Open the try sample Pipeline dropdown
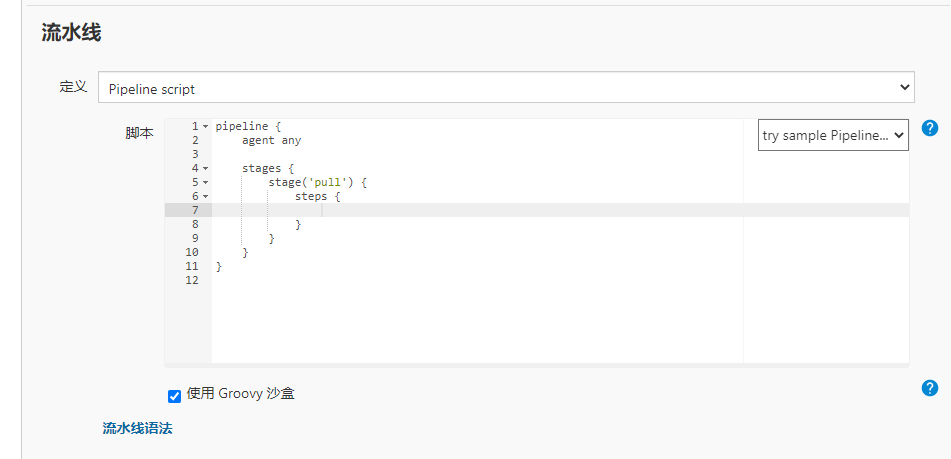Screen dimensions: 951x459 coord(832,135)
